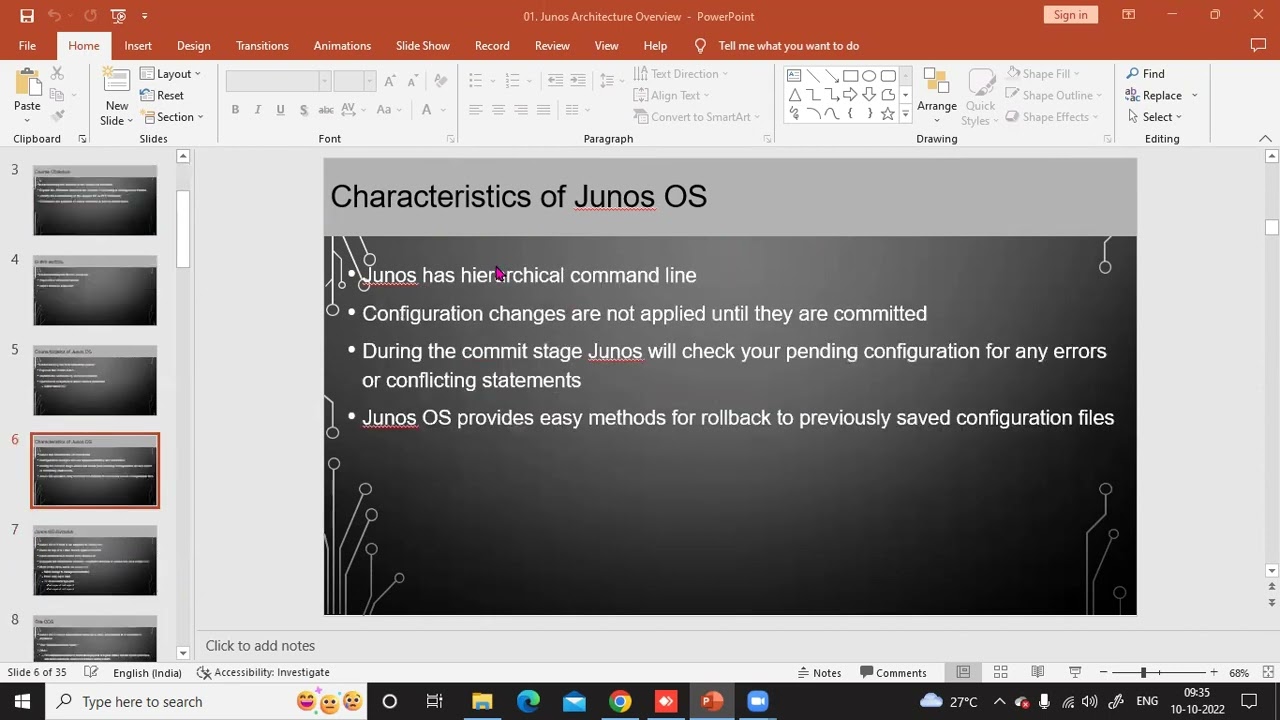Click the Reset slide button
This screenshot has height=720, width=1280.
point(161,95)
